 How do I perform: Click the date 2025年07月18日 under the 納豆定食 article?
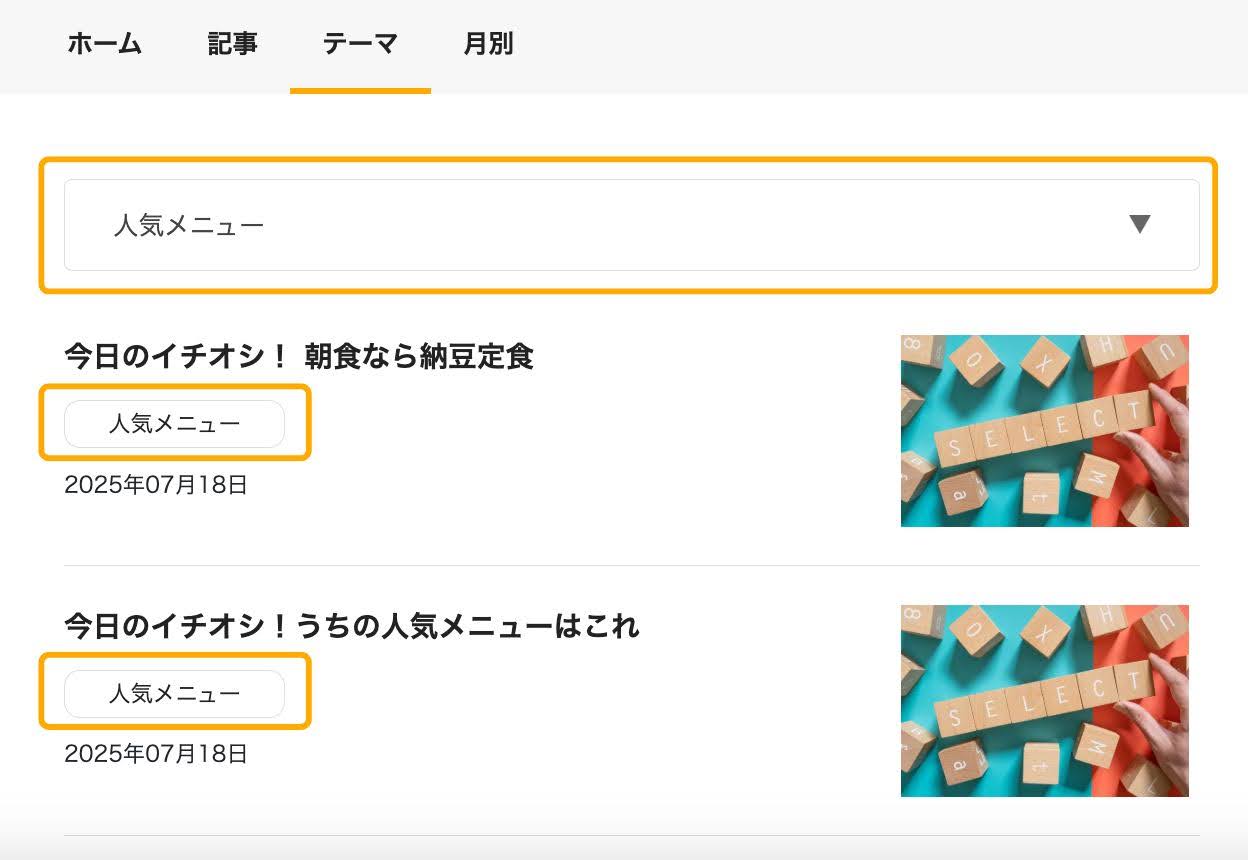[x=156, y=485]
